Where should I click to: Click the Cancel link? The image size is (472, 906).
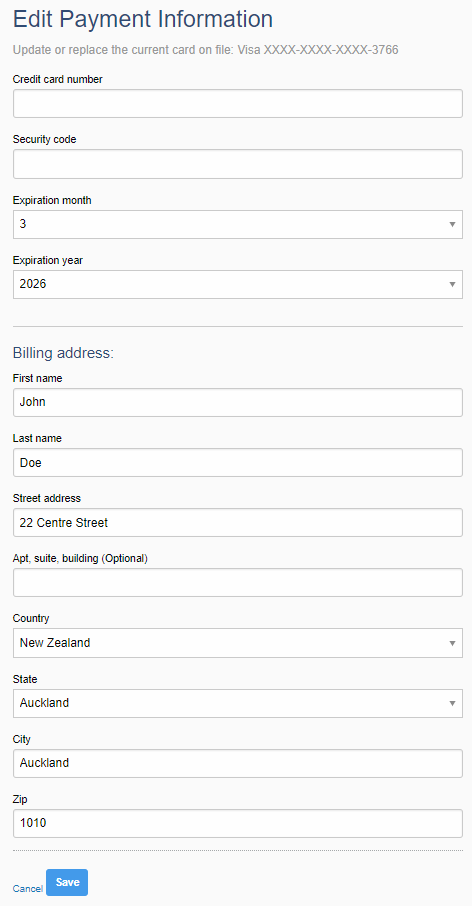(x=28, y=889)
